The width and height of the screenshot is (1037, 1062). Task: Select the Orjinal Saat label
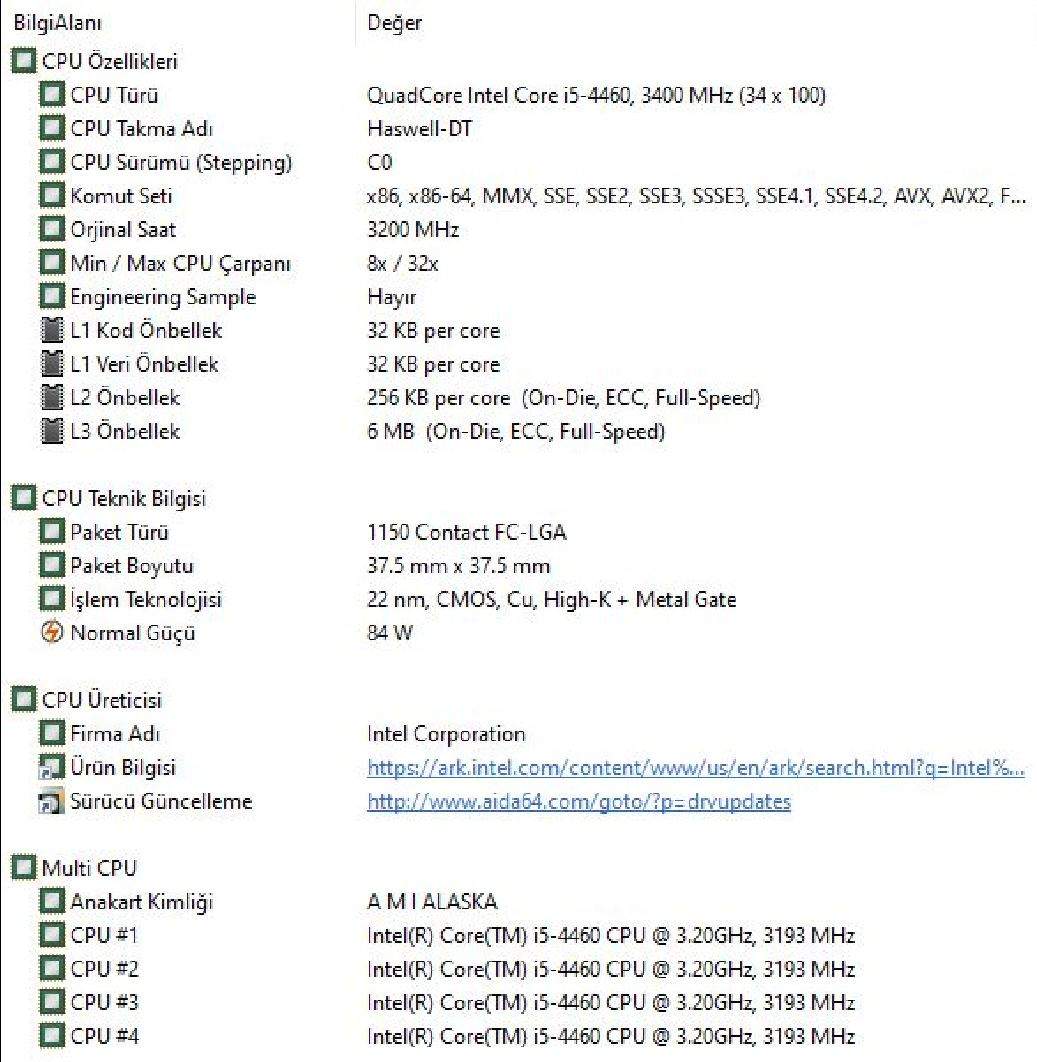tap(123, 230)
